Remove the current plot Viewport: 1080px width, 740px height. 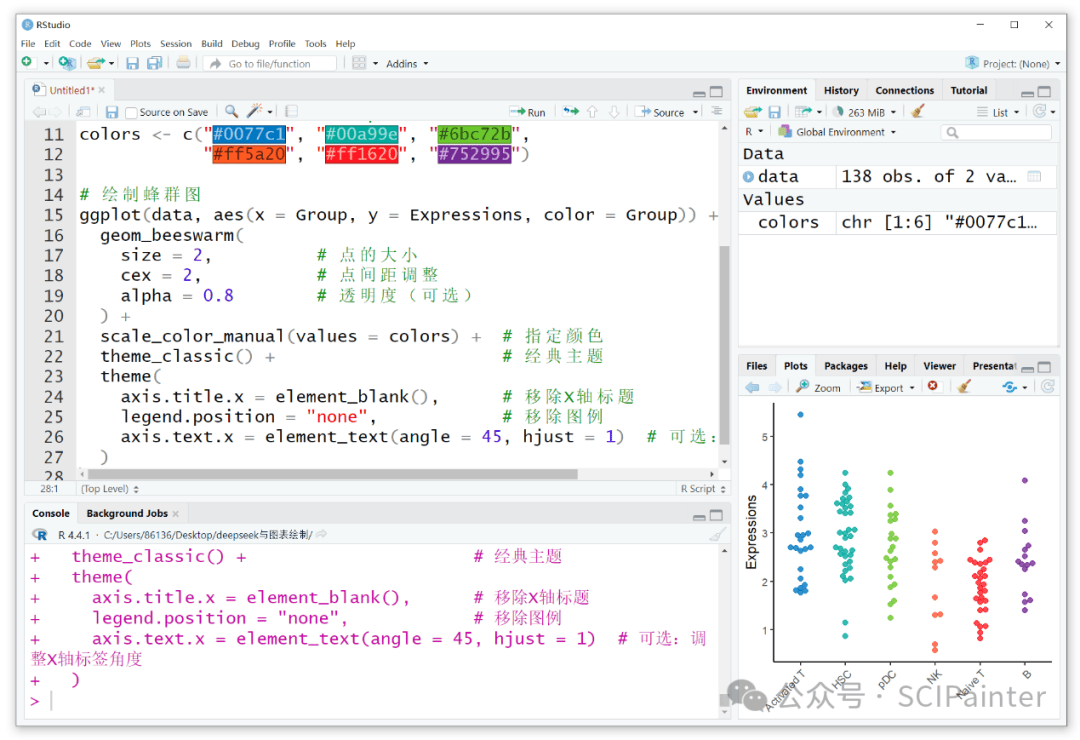pos(933,387)
